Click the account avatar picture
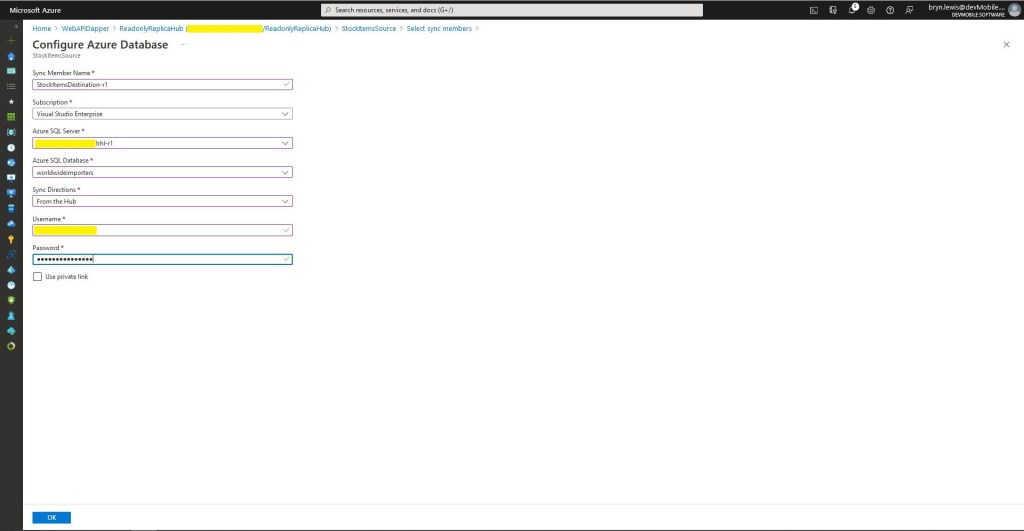 coord(1014,10)
